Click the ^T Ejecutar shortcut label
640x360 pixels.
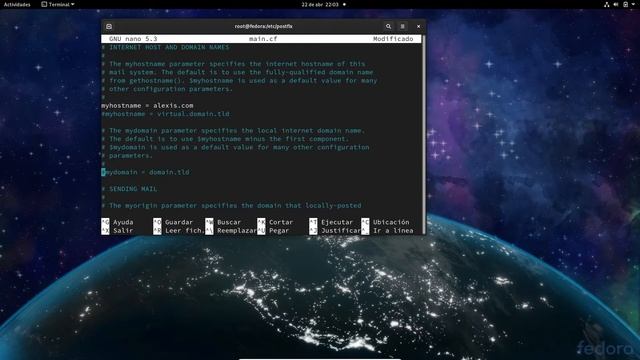[x=331, y=222]
